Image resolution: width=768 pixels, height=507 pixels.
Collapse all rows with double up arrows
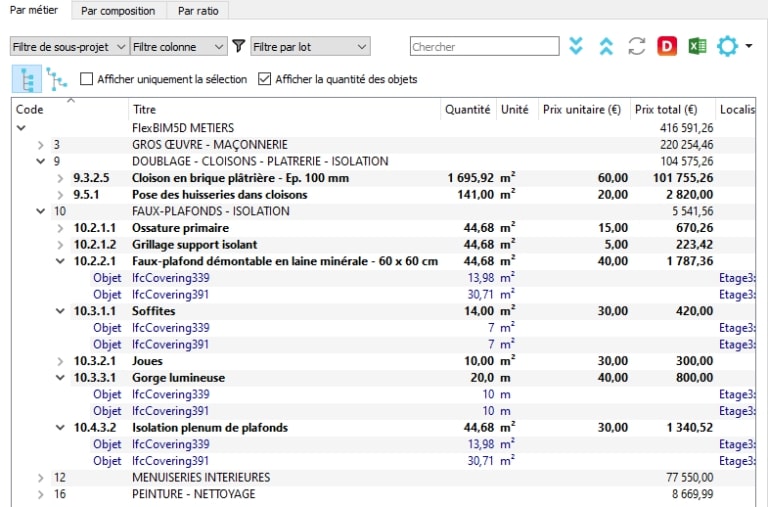[606, 46]
